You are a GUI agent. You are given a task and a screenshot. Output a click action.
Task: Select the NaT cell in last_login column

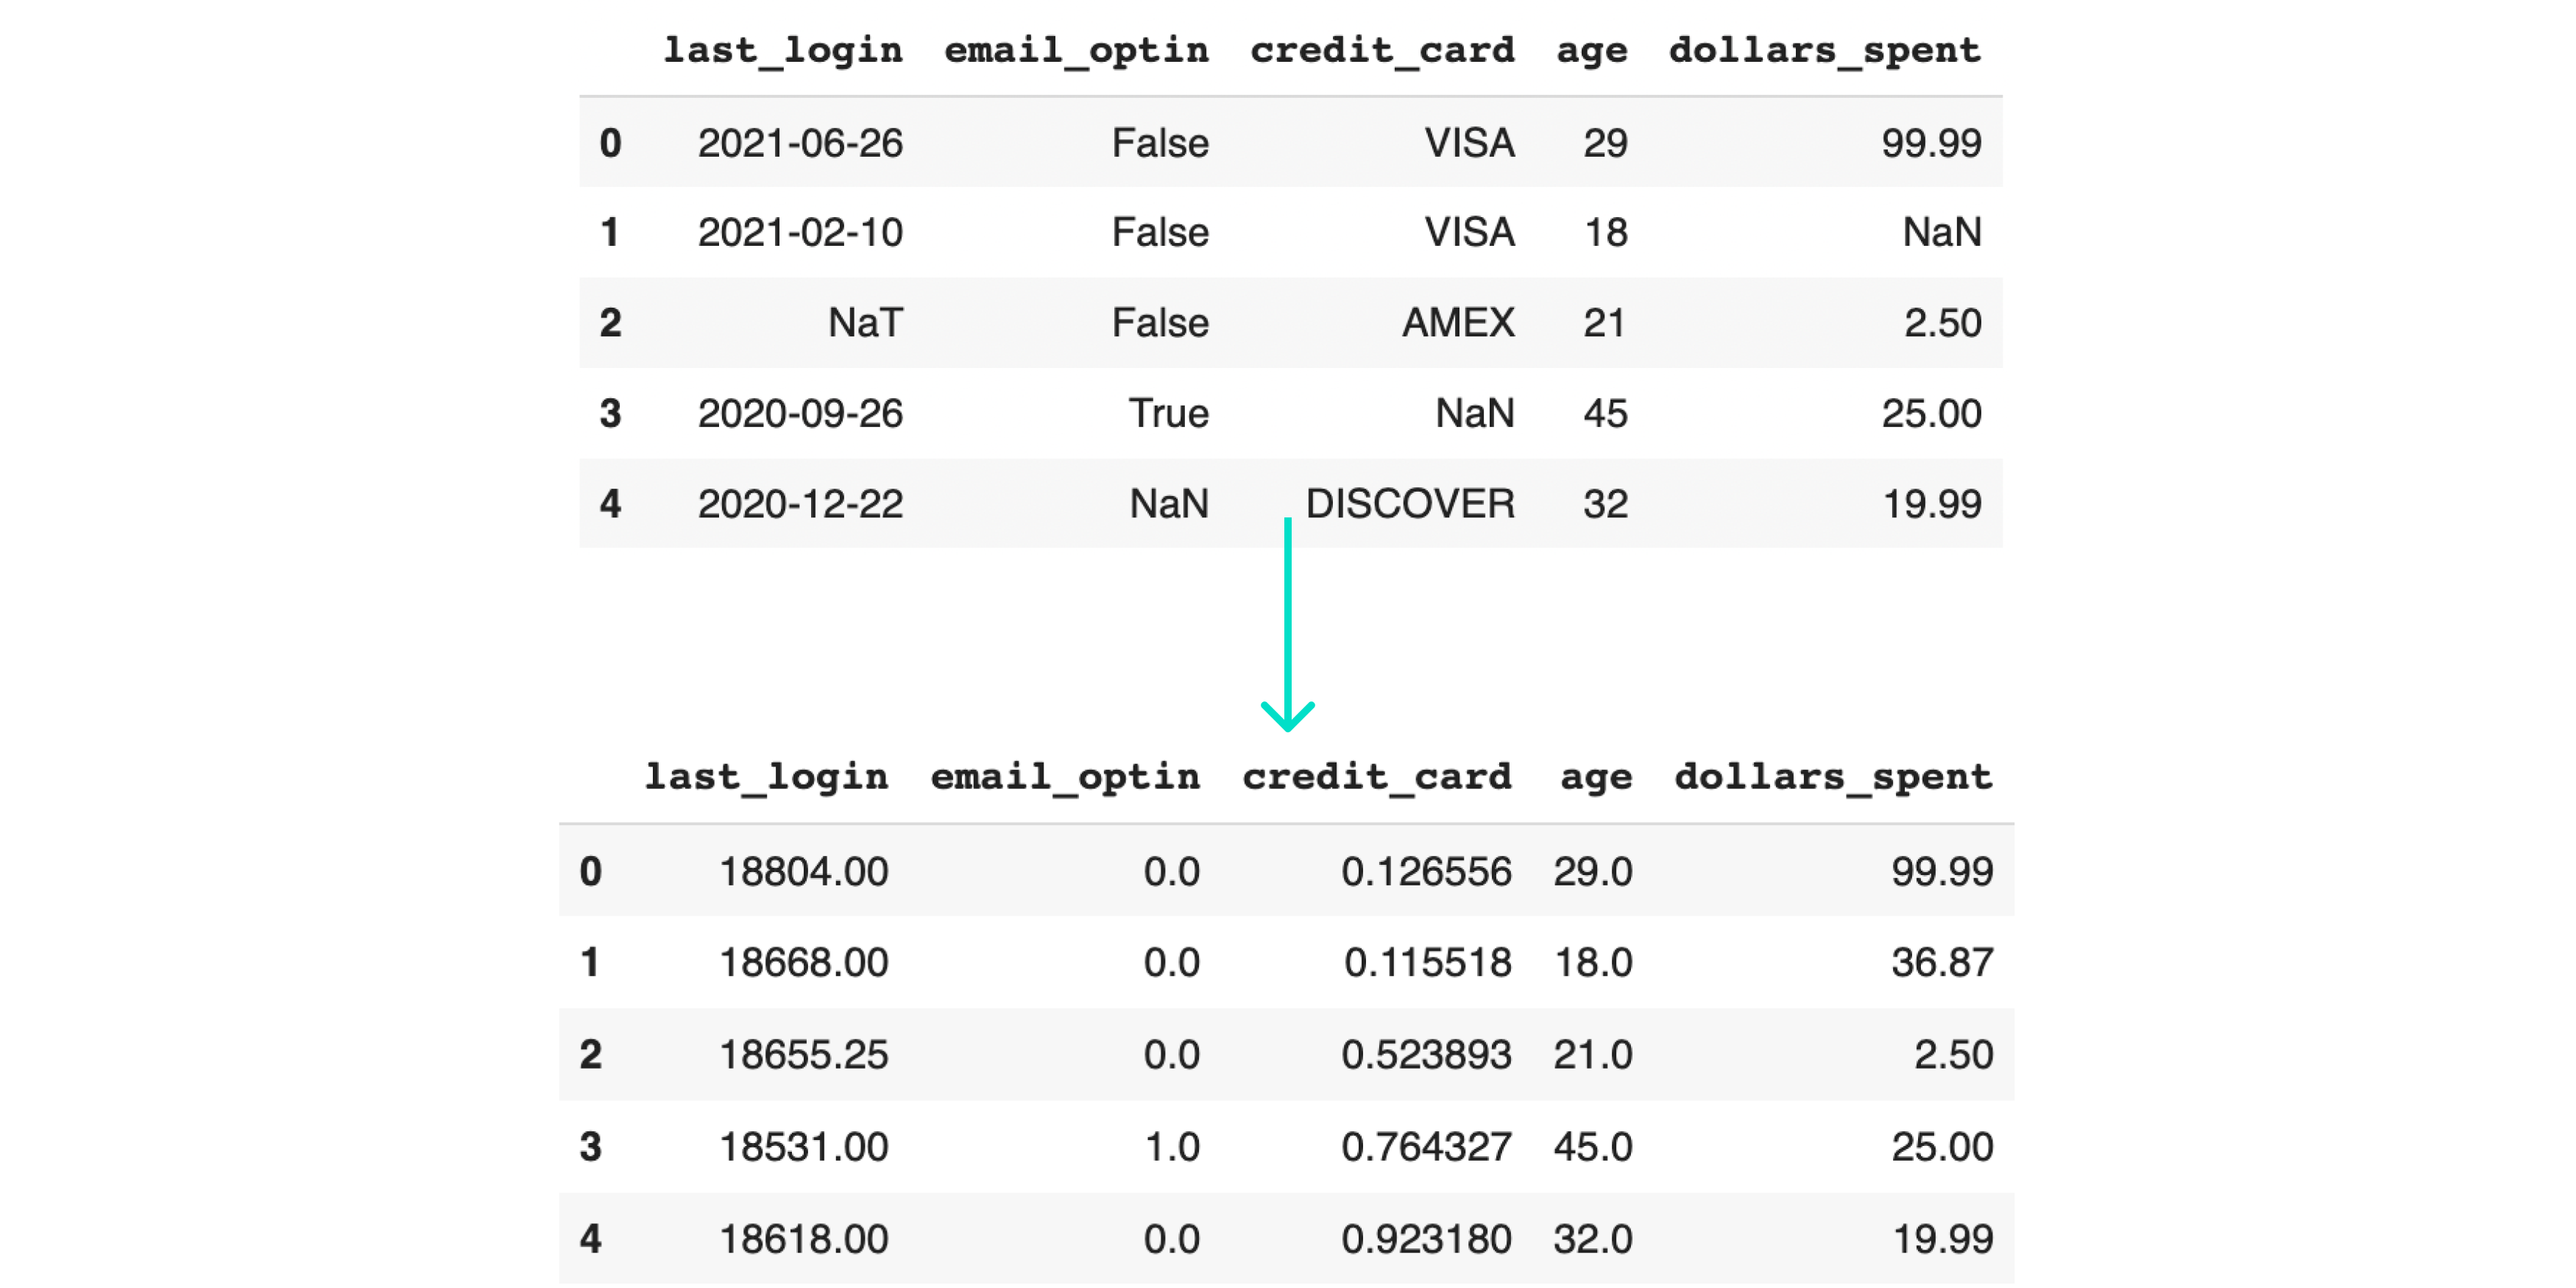[865, 323]
